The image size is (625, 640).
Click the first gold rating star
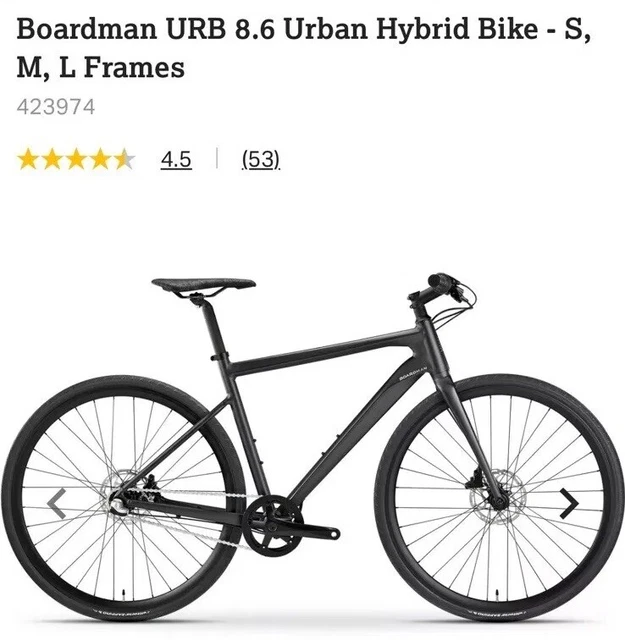click(x=28, y=159)
